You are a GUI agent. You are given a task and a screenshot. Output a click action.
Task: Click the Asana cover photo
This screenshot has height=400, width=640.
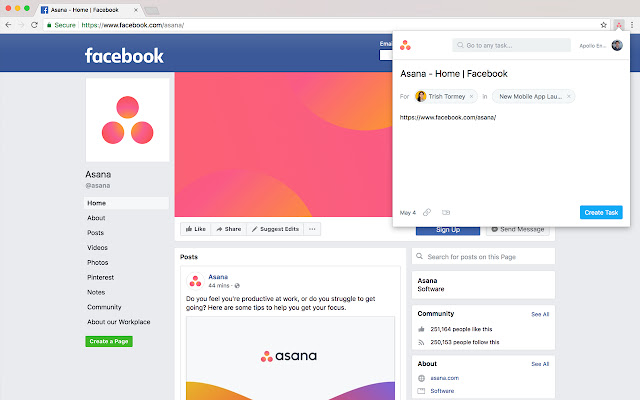click(x=283, y=144)
